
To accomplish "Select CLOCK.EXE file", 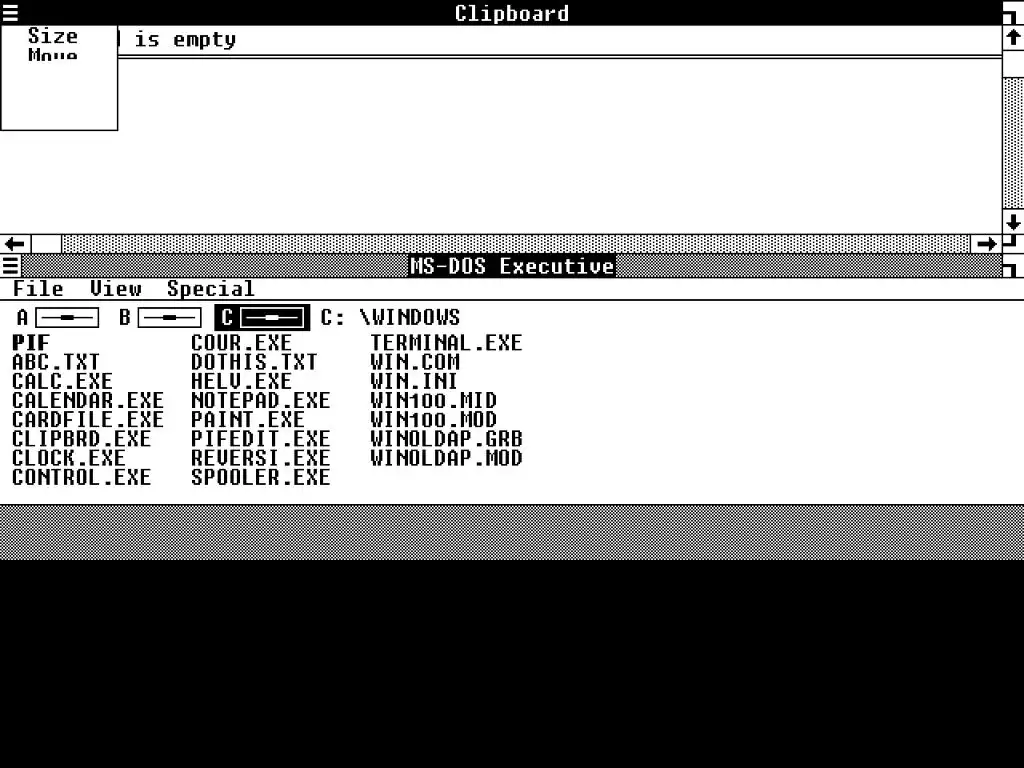I will tap(69, 458).
